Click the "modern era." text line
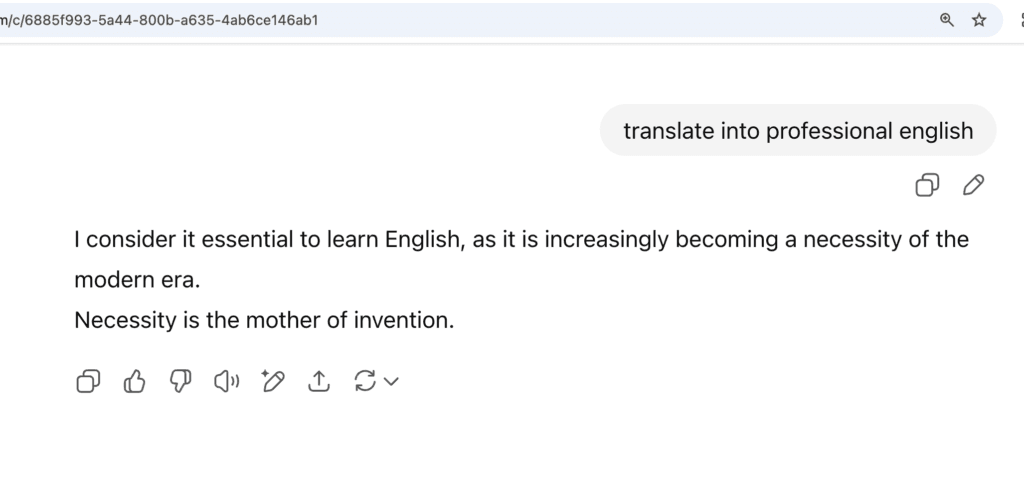 pos(137,280)
